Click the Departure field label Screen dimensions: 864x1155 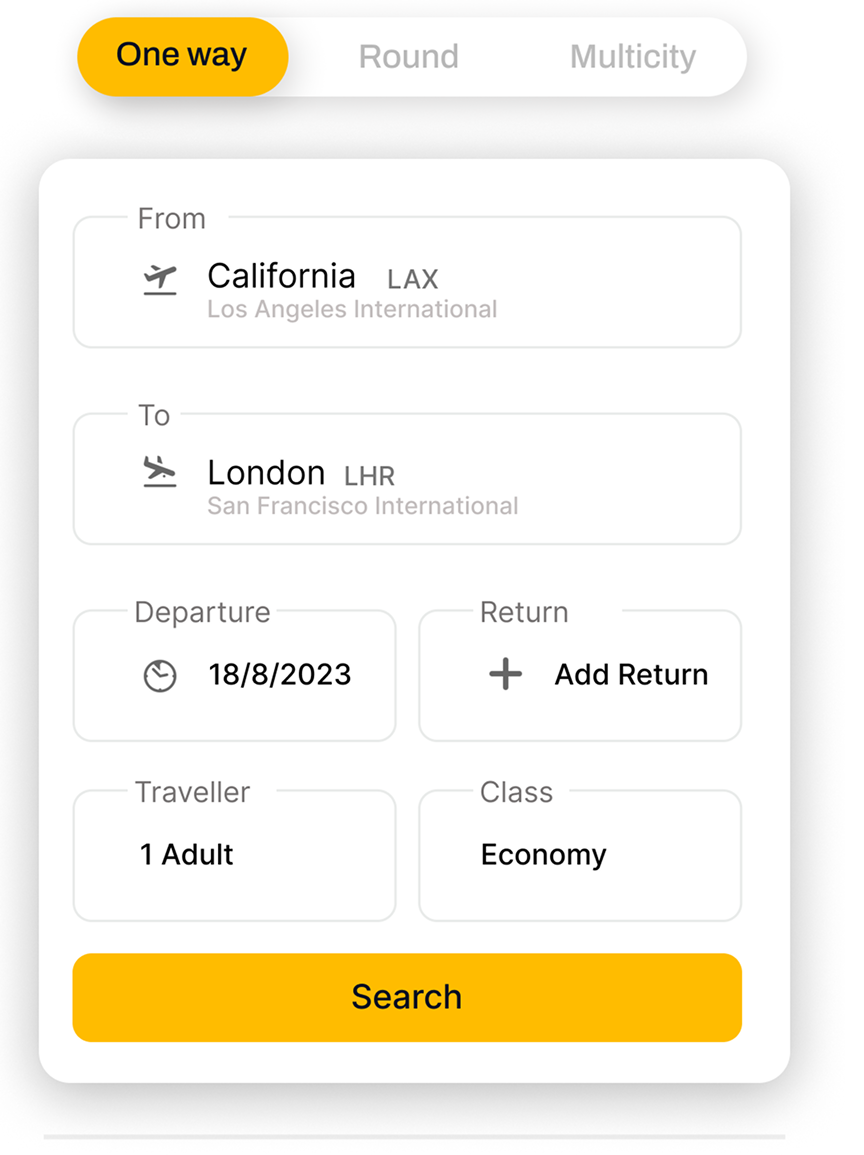(202, 612)
